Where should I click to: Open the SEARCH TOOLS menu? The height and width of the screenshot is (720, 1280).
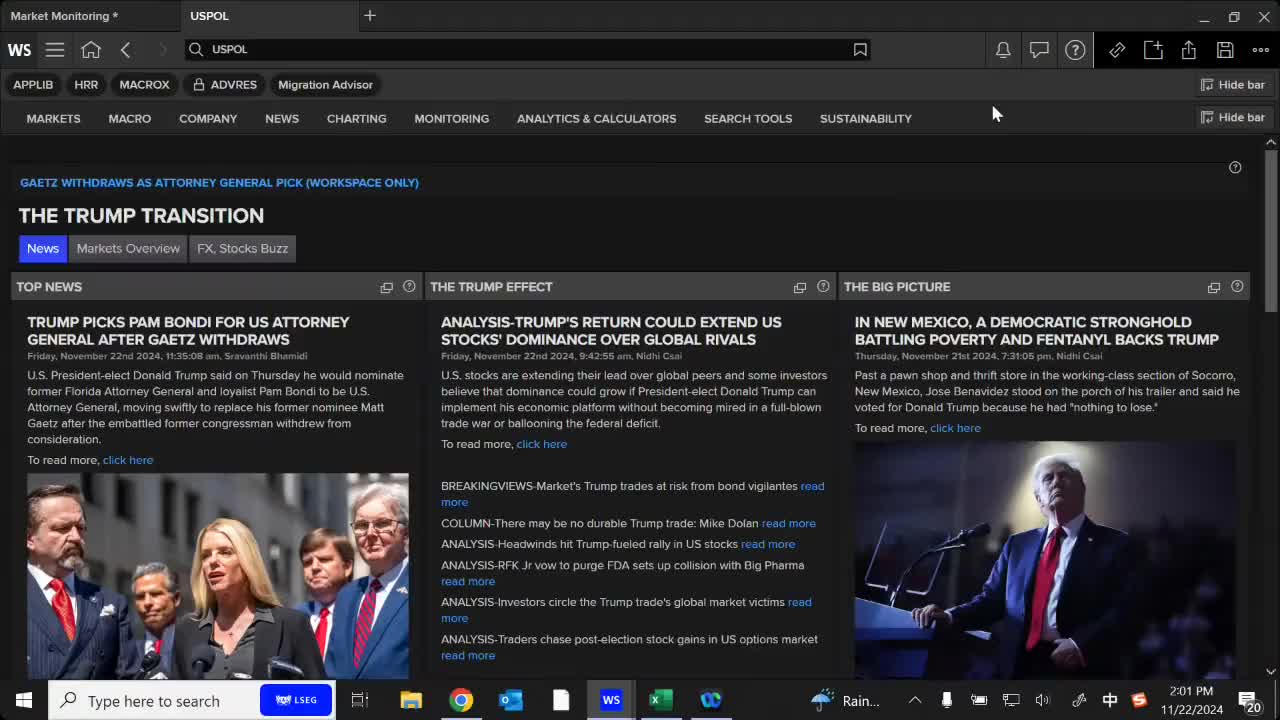click(x=748, y=118)
